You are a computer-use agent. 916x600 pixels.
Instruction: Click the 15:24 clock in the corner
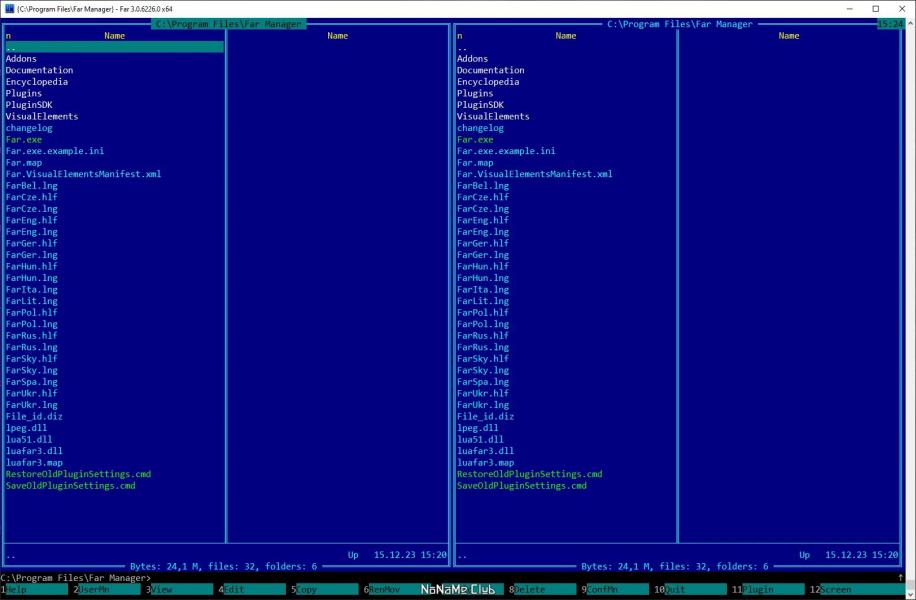point(890,24)
